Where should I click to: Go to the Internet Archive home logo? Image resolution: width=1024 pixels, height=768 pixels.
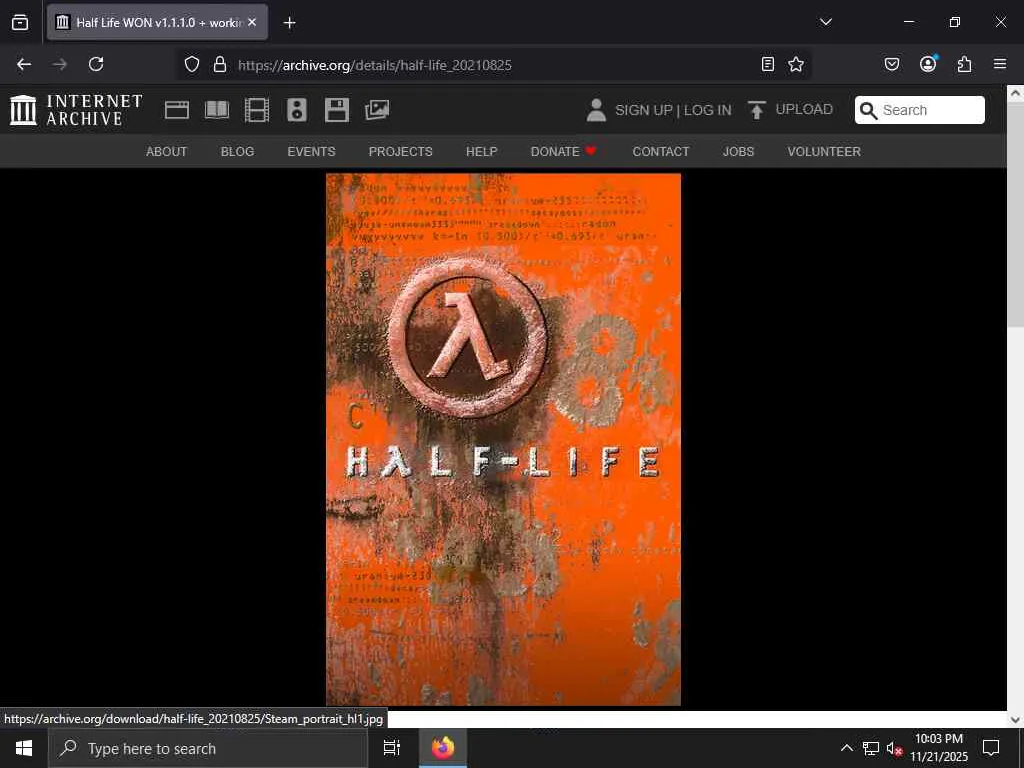point(76,110)
